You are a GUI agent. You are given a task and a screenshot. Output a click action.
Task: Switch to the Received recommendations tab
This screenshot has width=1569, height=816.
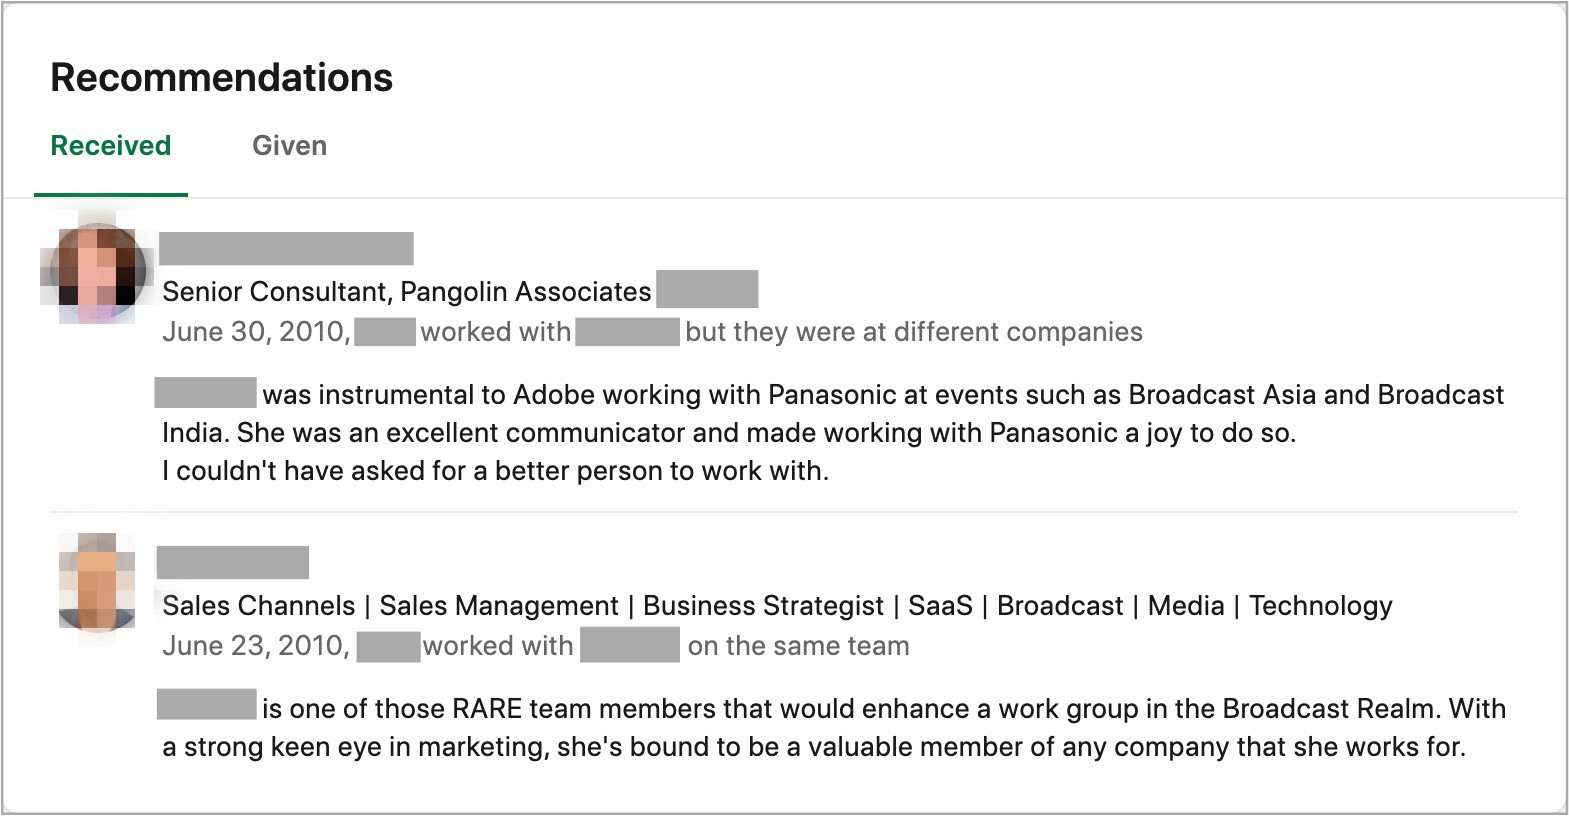(111, 146)
